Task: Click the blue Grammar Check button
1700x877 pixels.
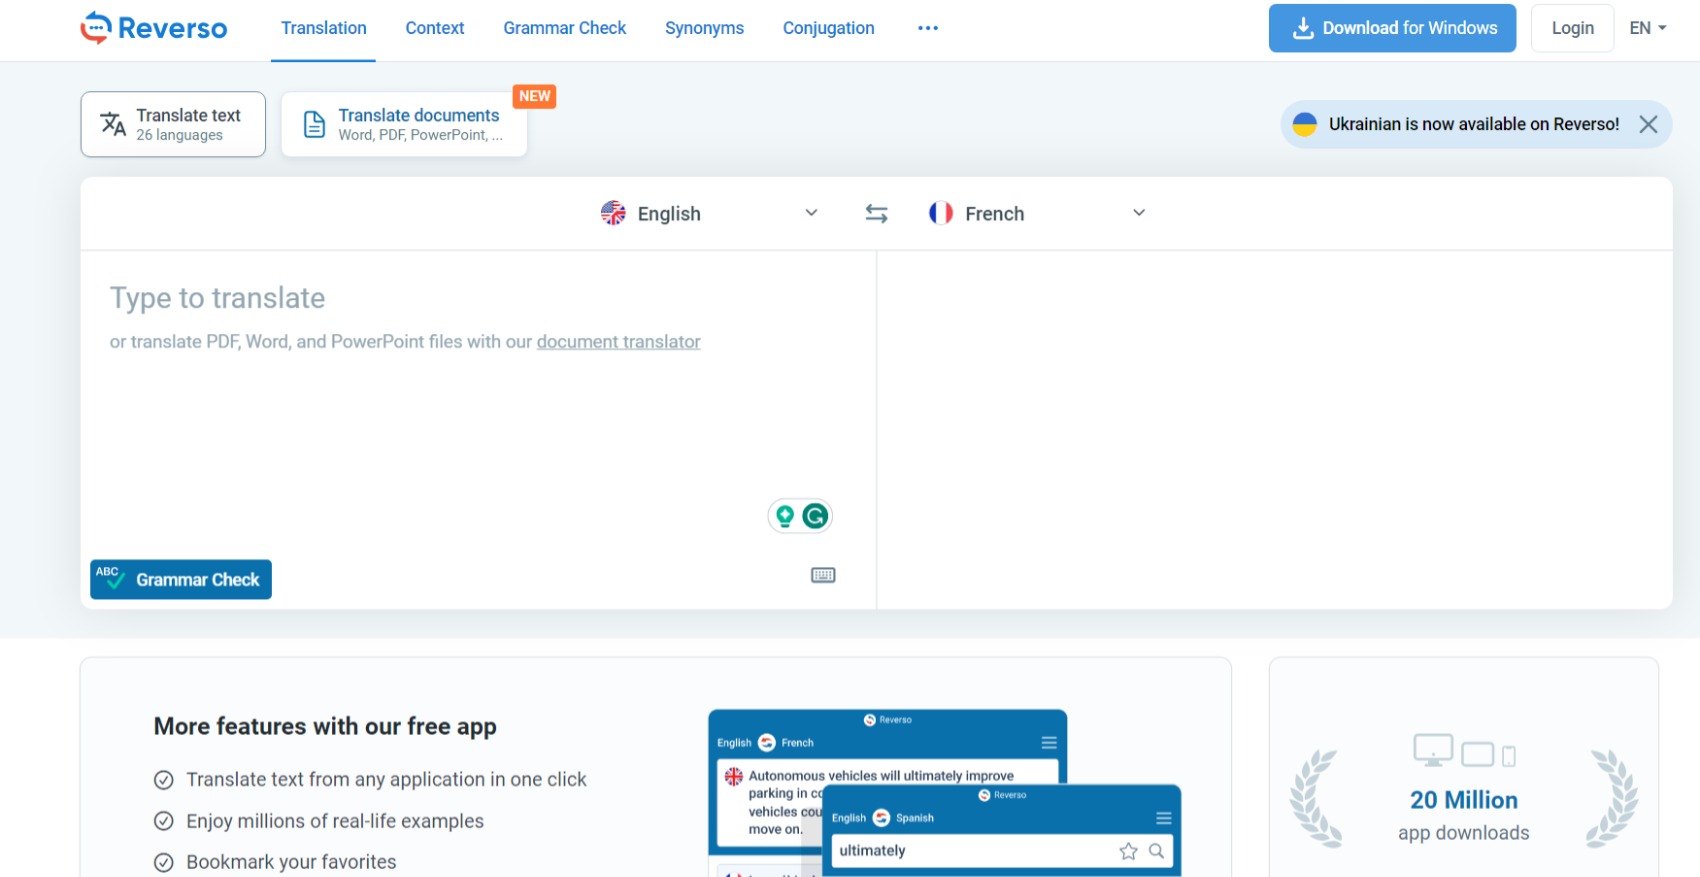Action: (181, 580)
